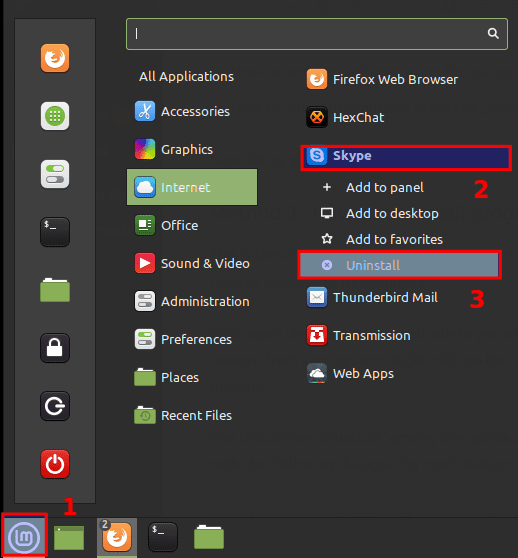Open the Accessories category
The height and width of the screenshot is (558, 518).
pyautogui.click(x=192, y=111)
